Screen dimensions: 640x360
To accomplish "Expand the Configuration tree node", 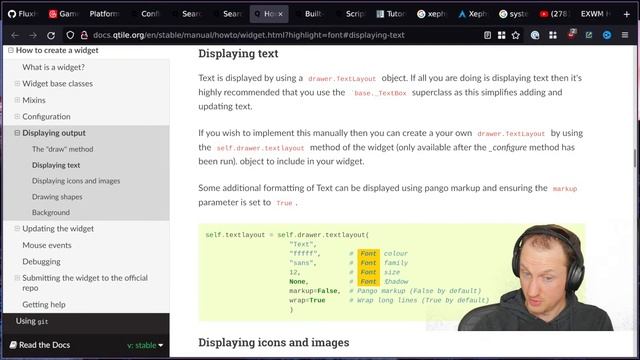I will (17, 116).
